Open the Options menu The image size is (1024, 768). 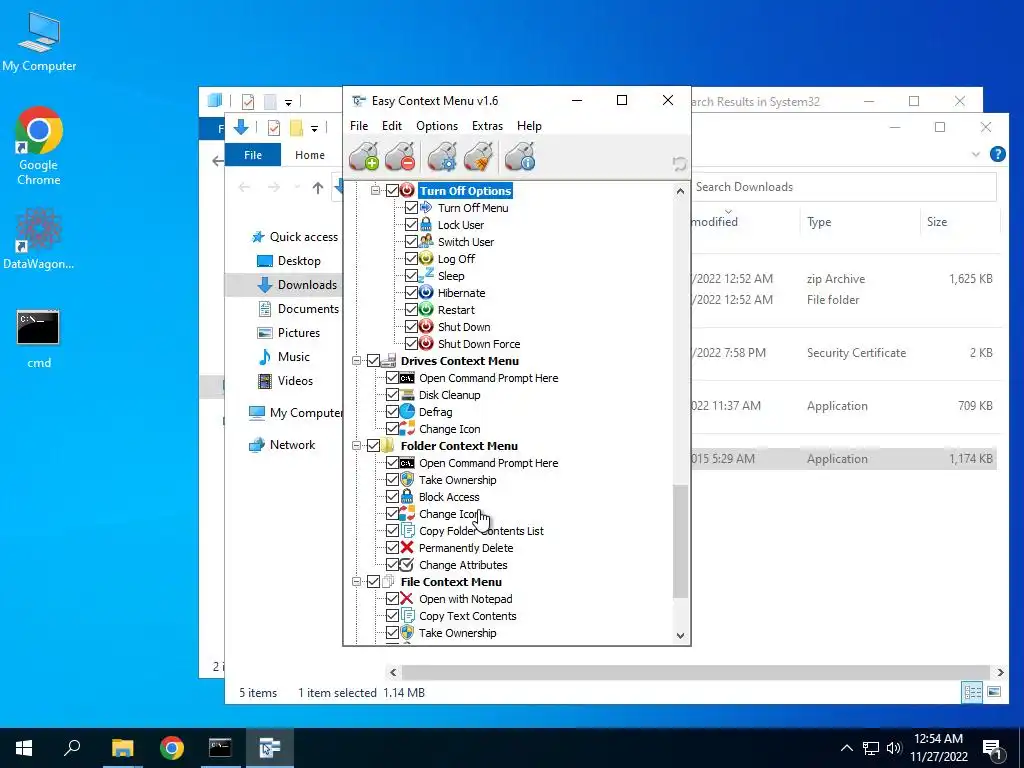point(437,126)
